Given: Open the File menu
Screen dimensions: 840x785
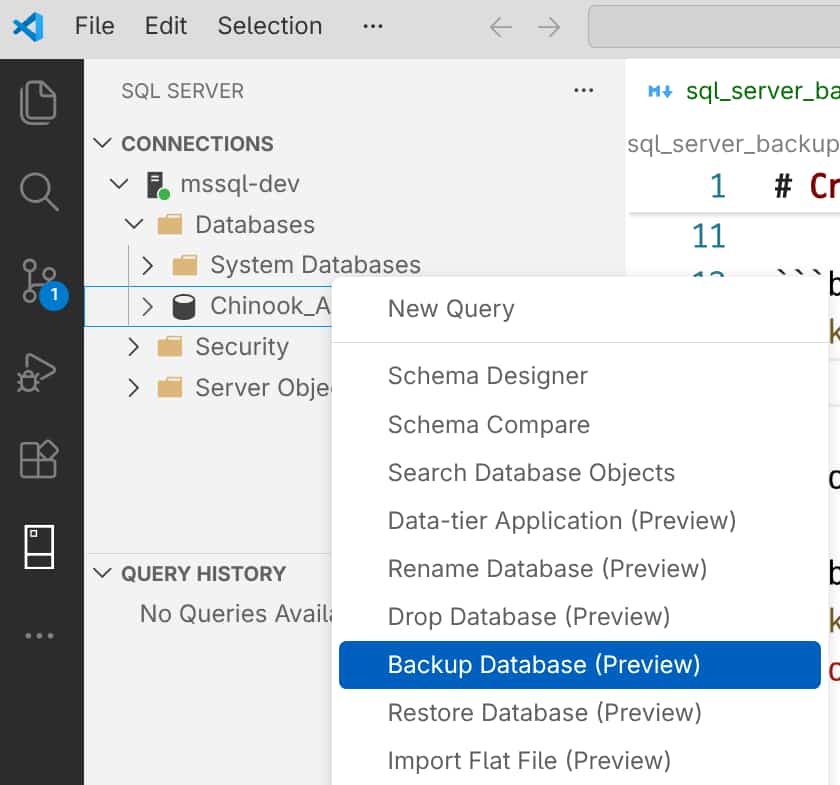Looking at the screenshot, I should pyautogui.click(x=94, y=26).
